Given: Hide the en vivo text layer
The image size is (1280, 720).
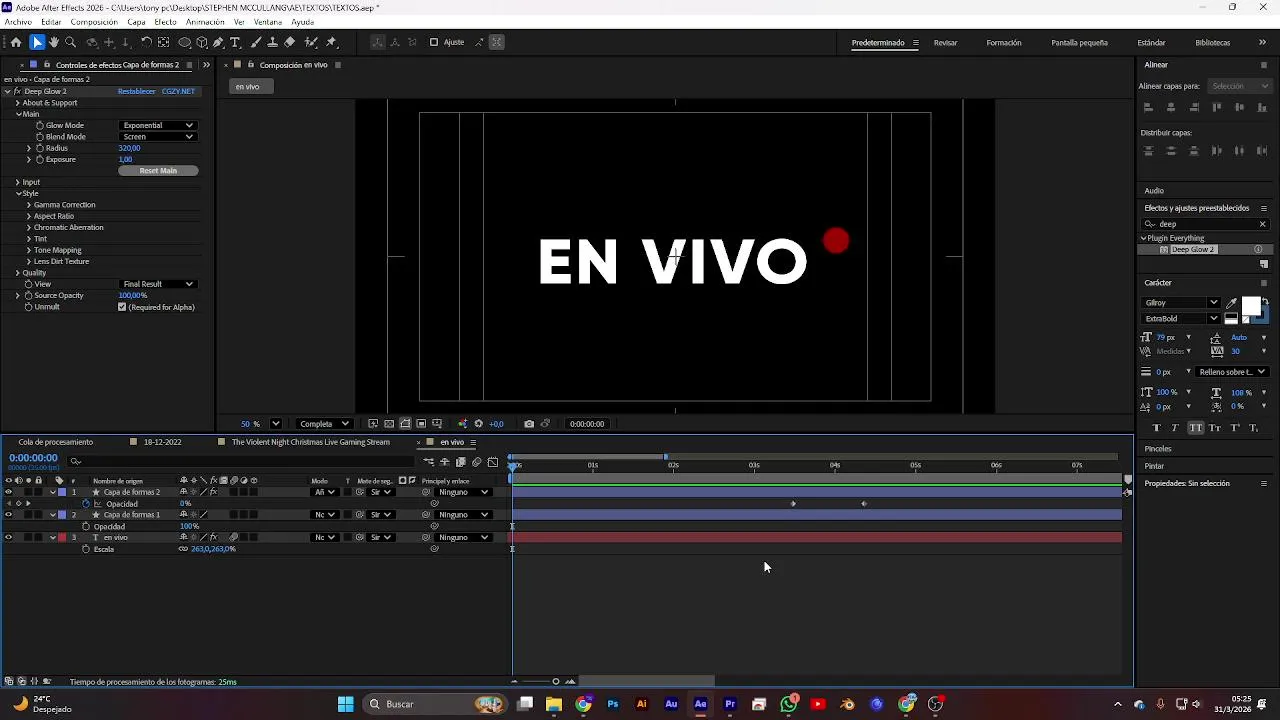Looking at the screenshot, I should click(8, 537).
